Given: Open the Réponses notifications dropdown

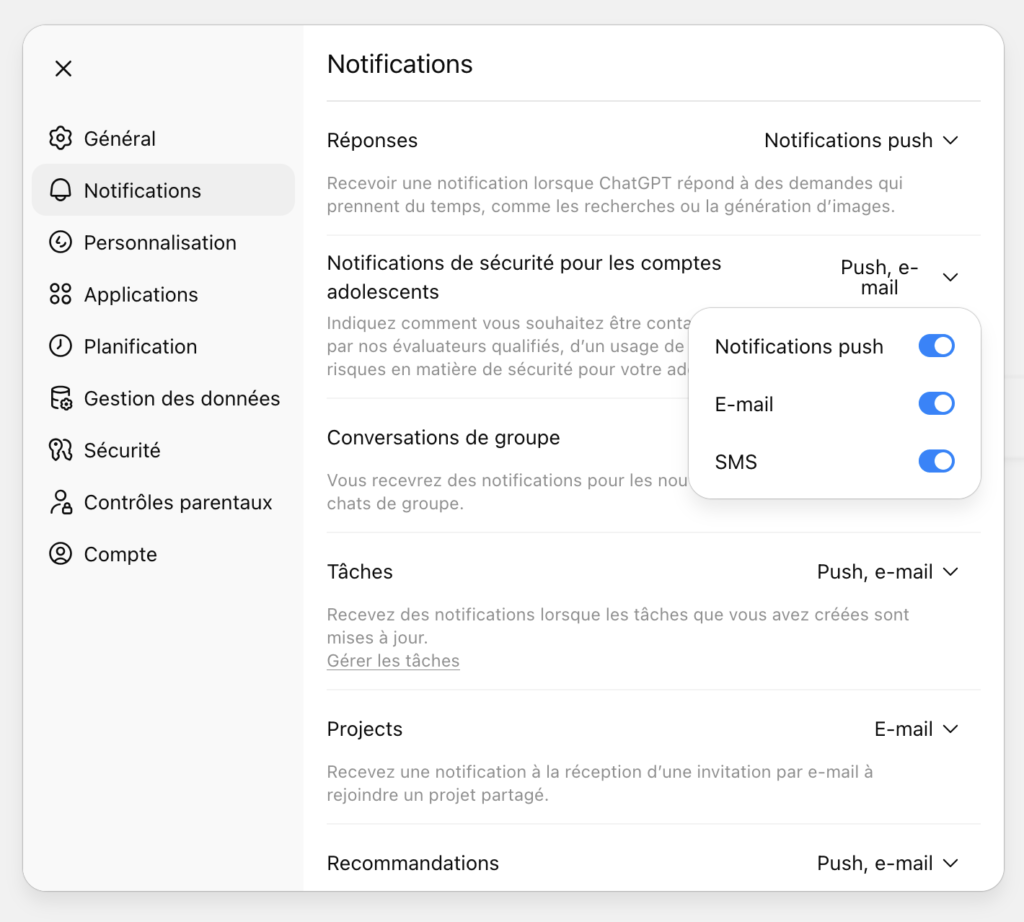Looking at the screenshot, I should pos(861,141).
